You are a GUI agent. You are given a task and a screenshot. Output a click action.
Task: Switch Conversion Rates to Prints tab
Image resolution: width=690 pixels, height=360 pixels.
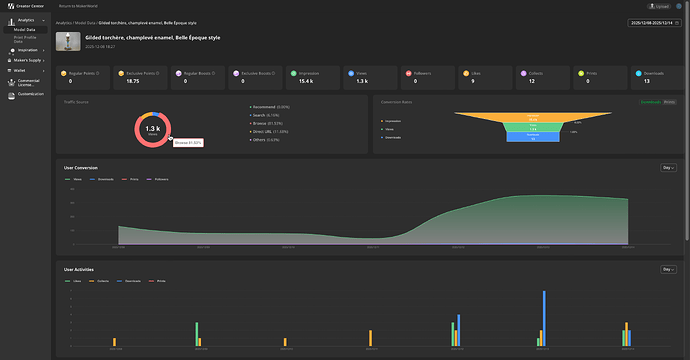coord(669,102)
